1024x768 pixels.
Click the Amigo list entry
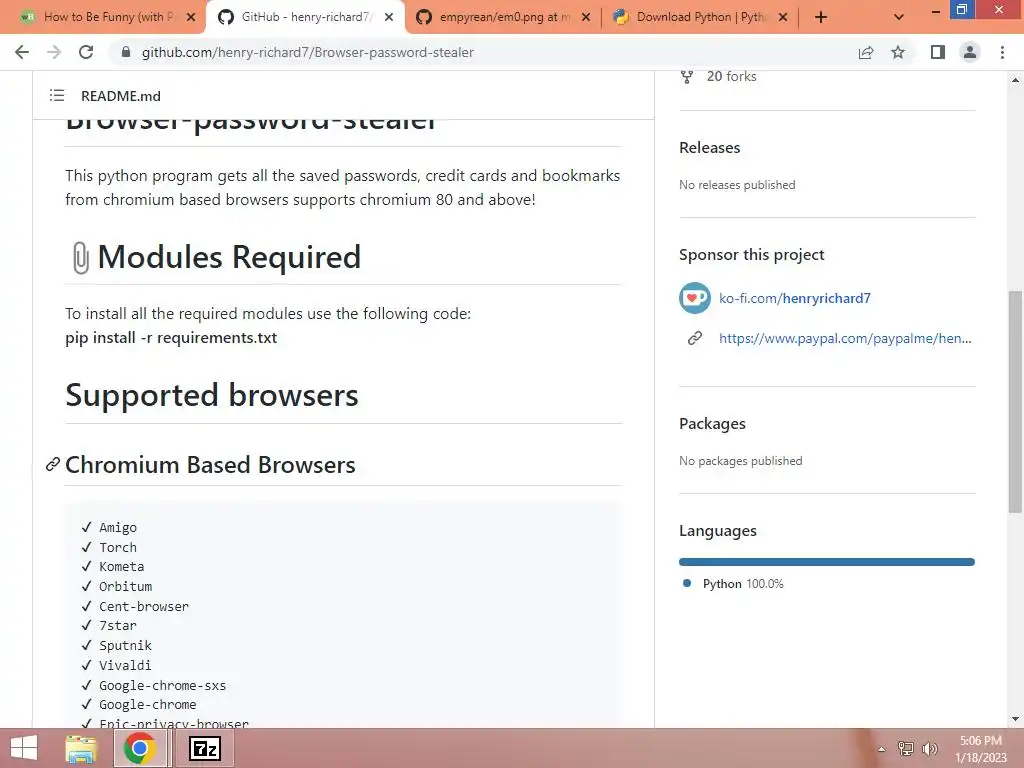pyautogui.click(x=118, y=528)
